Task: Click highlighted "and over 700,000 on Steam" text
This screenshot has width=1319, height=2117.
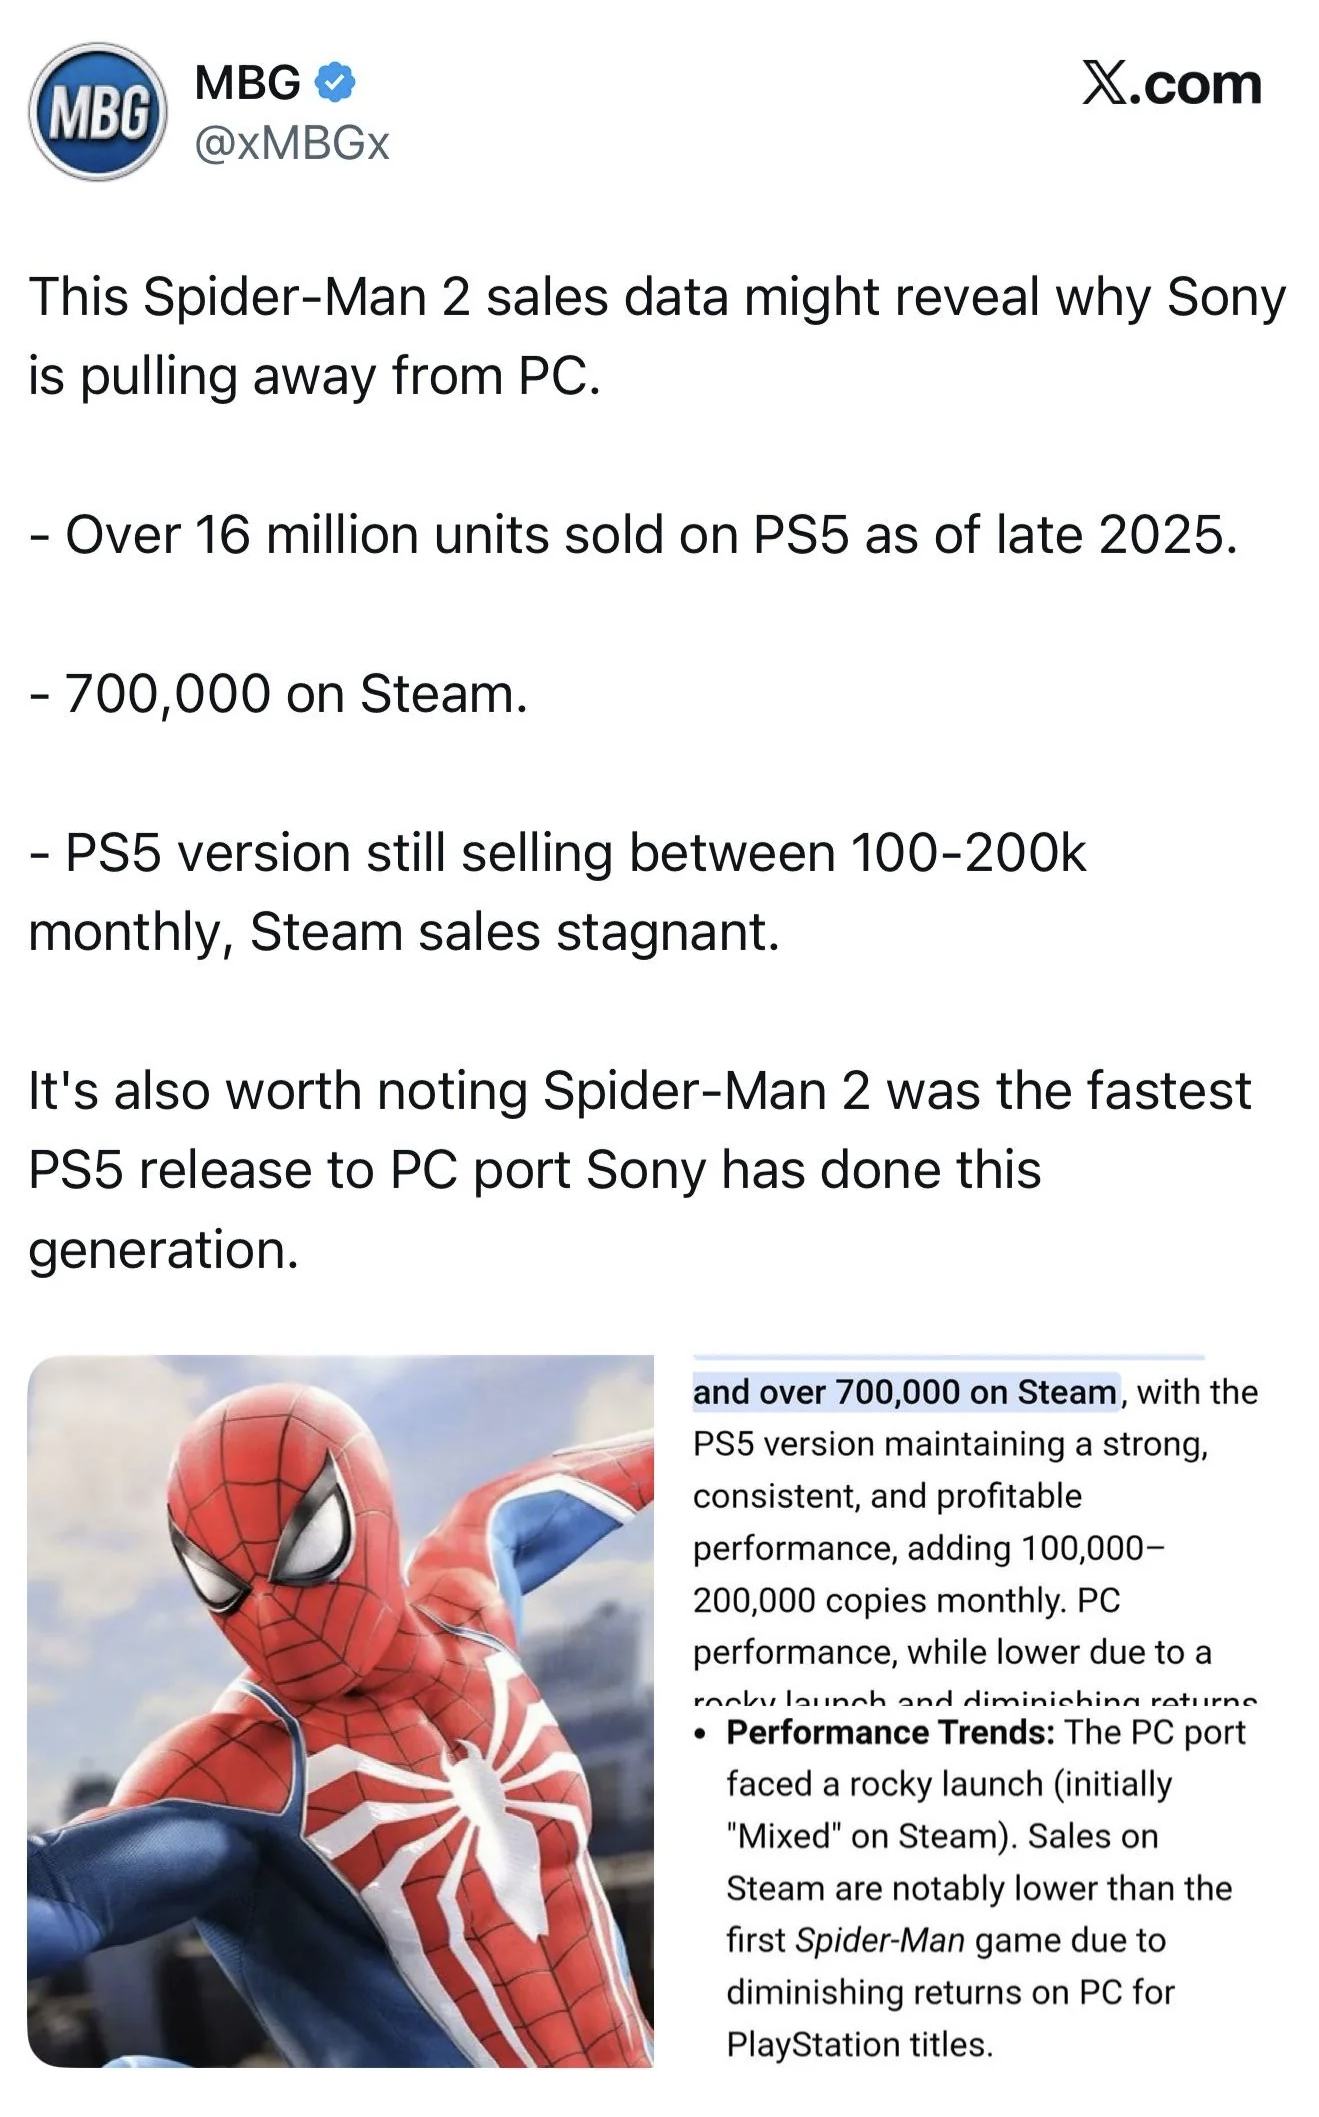Action: pyautogui.click(x=904, y=1392)
